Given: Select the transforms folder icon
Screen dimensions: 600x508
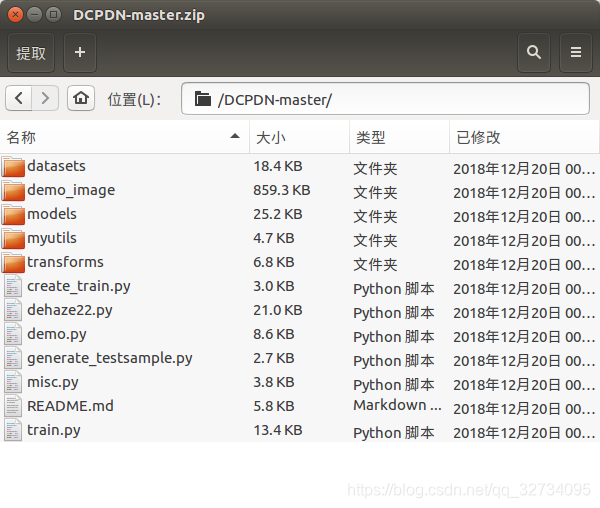Looking at the screenshot, I should [13, 262].
